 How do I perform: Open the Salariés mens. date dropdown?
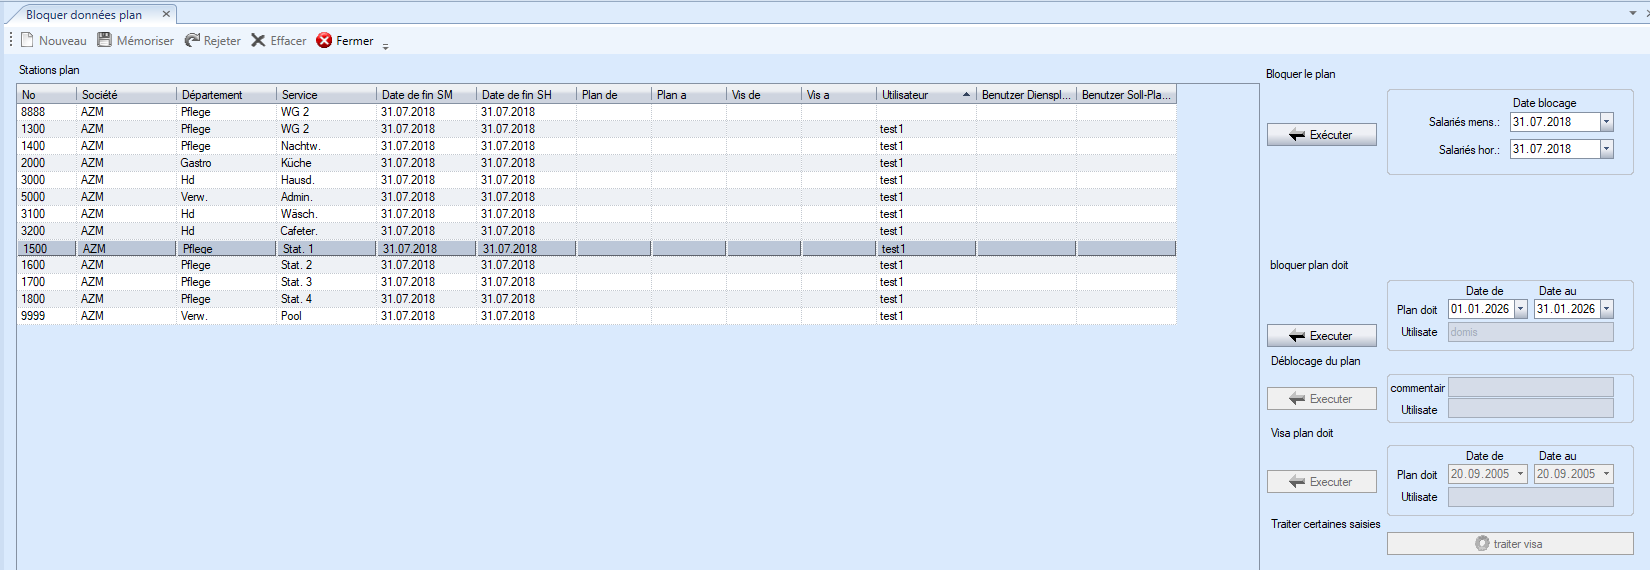click(x=1606, y=122)
